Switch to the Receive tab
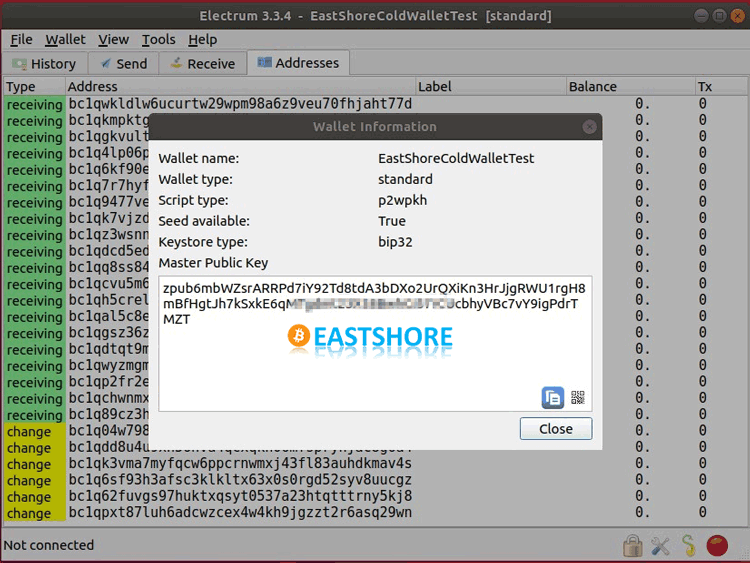 (203, 64)
